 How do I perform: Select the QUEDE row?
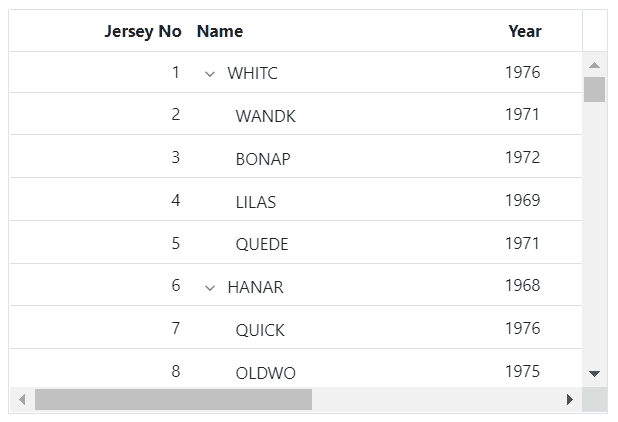[262, 244]
